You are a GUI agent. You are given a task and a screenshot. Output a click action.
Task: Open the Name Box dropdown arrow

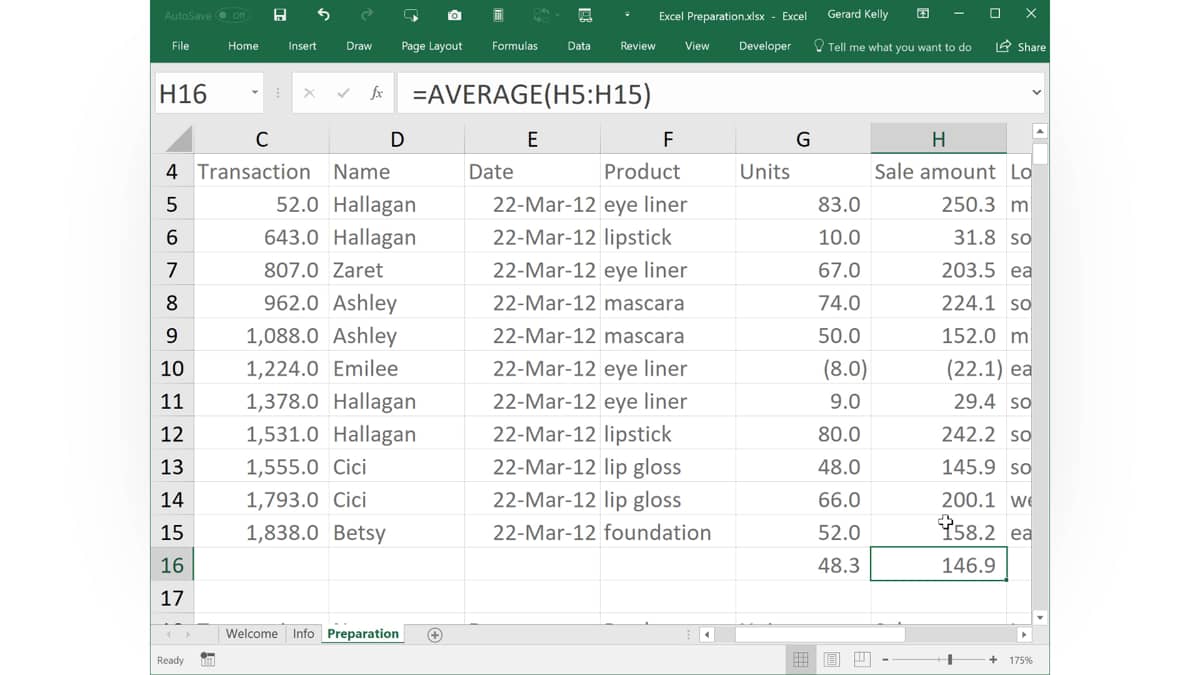255,93
